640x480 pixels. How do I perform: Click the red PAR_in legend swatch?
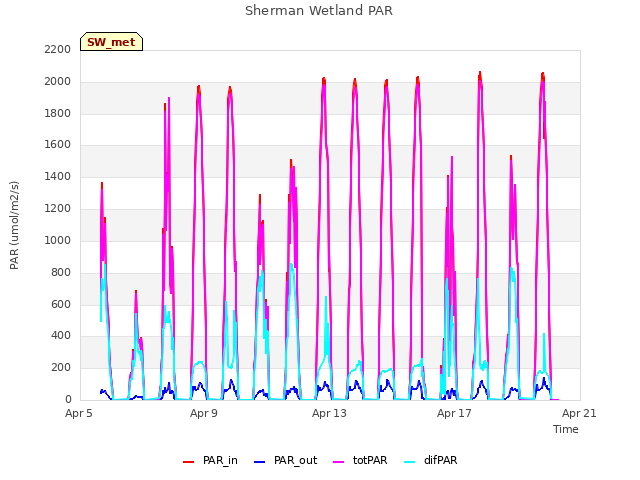(188, 462)
